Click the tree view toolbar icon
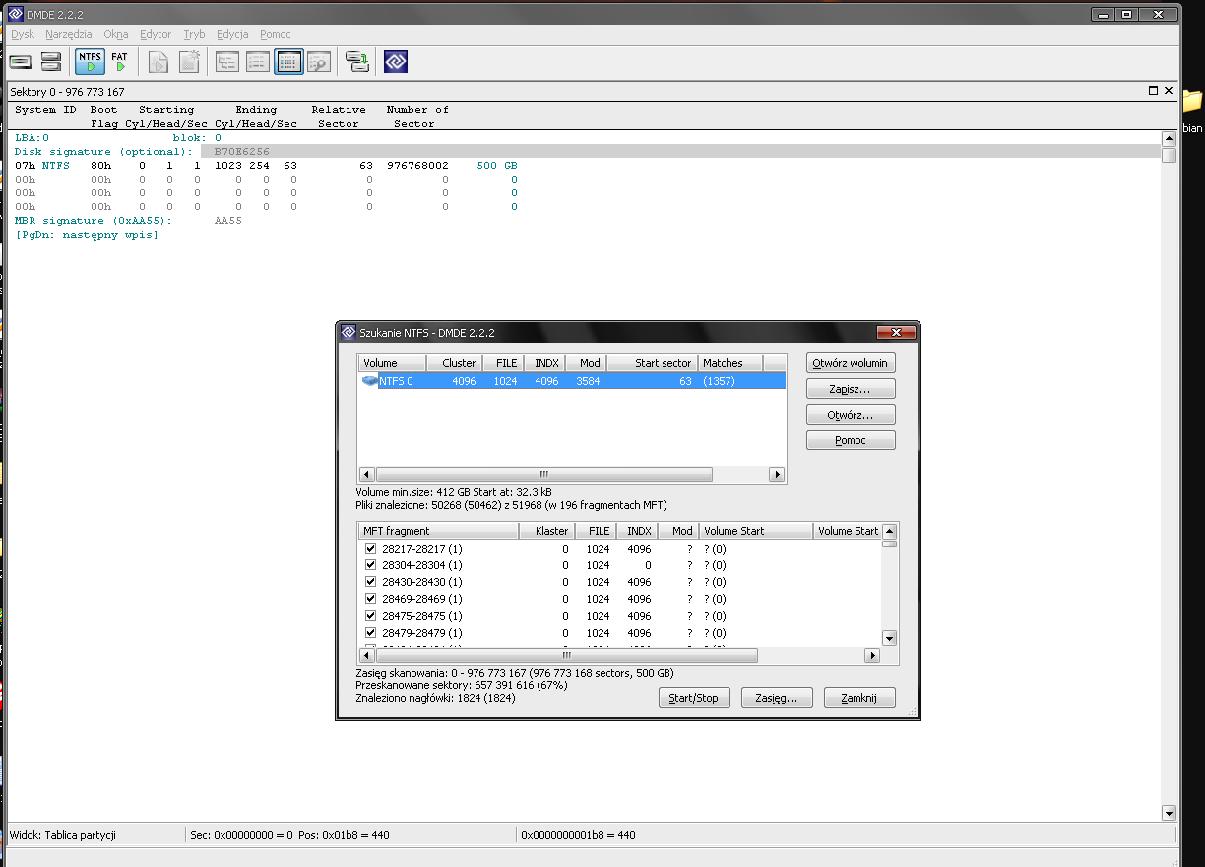The image size is (1205, 867). (x=228, y=62)
